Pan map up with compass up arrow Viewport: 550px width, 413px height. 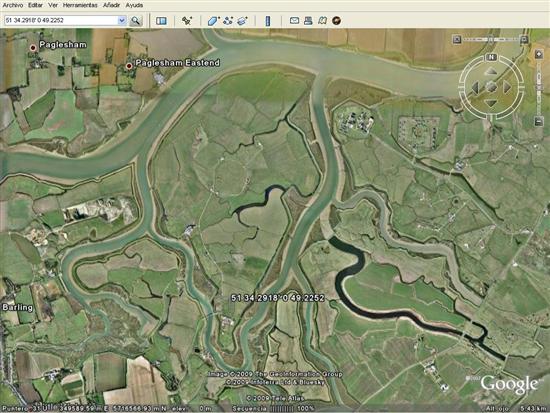[x=491, y=72]
